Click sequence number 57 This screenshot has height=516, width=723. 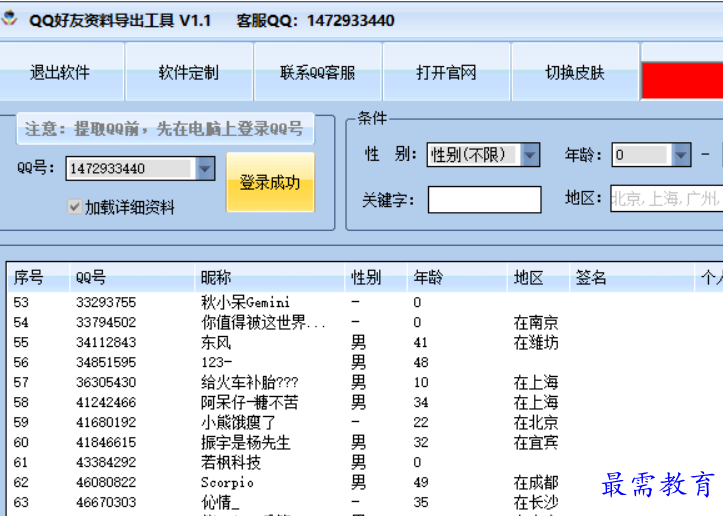coord(21,382)
